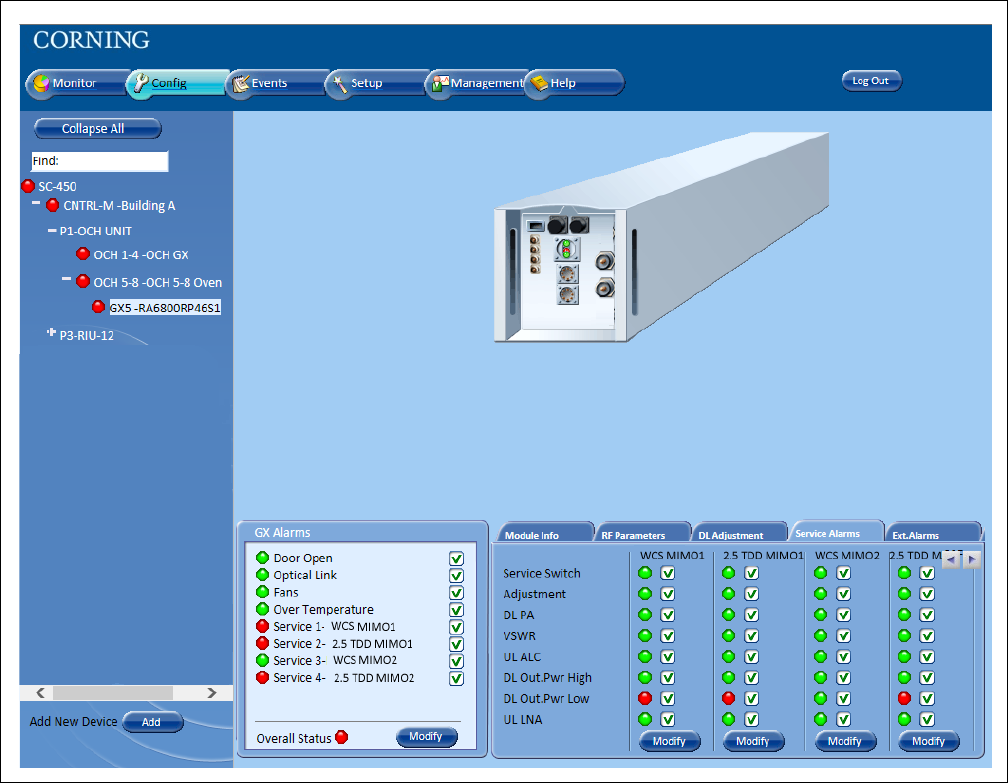1008x783 pixels.
Task: Toggle the Over Temperature alarm checkbox
Action: click(456, 610)
